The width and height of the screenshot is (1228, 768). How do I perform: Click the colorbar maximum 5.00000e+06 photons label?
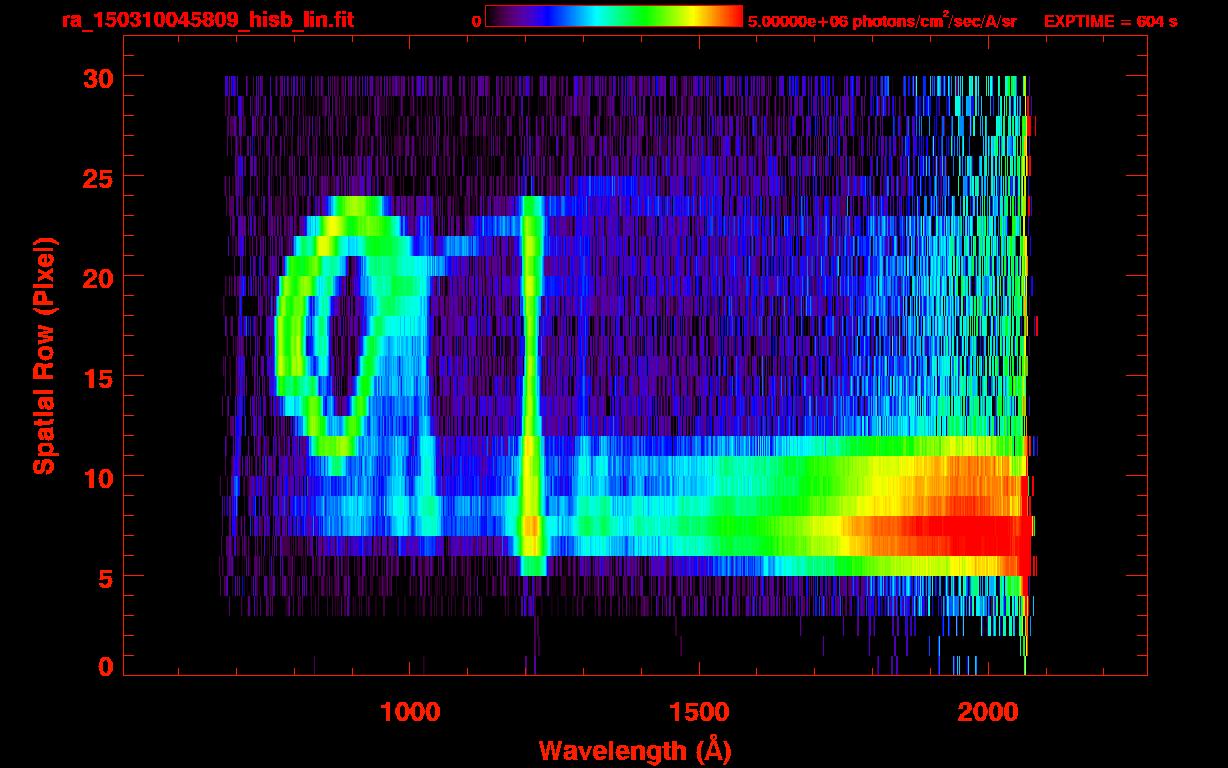coord(882,20)
